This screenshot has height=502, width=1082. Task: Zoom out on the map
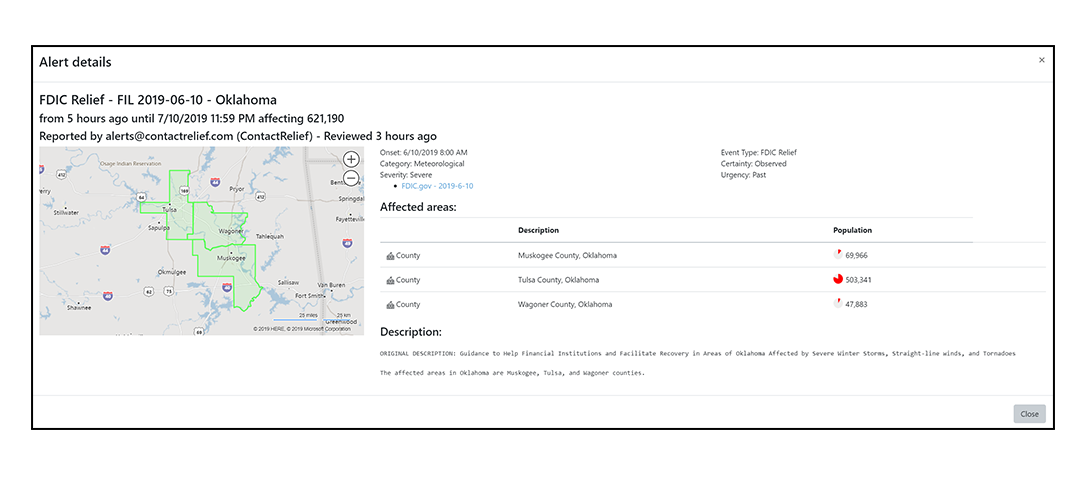[x=351, y=178]
